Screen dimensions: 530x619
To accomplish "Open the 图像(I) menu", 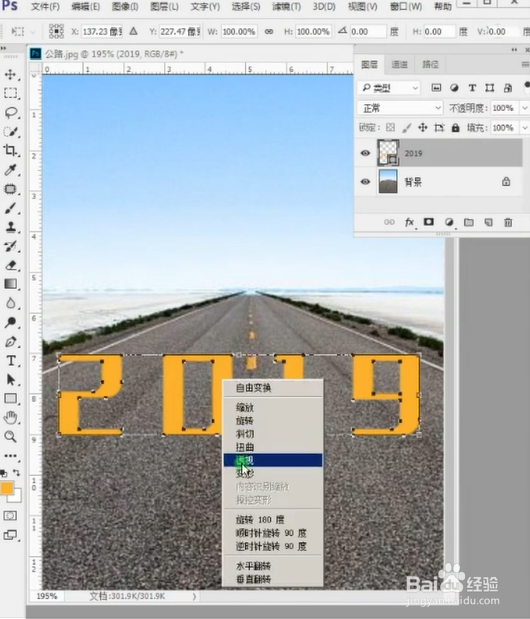I will (x=125, y=7).
